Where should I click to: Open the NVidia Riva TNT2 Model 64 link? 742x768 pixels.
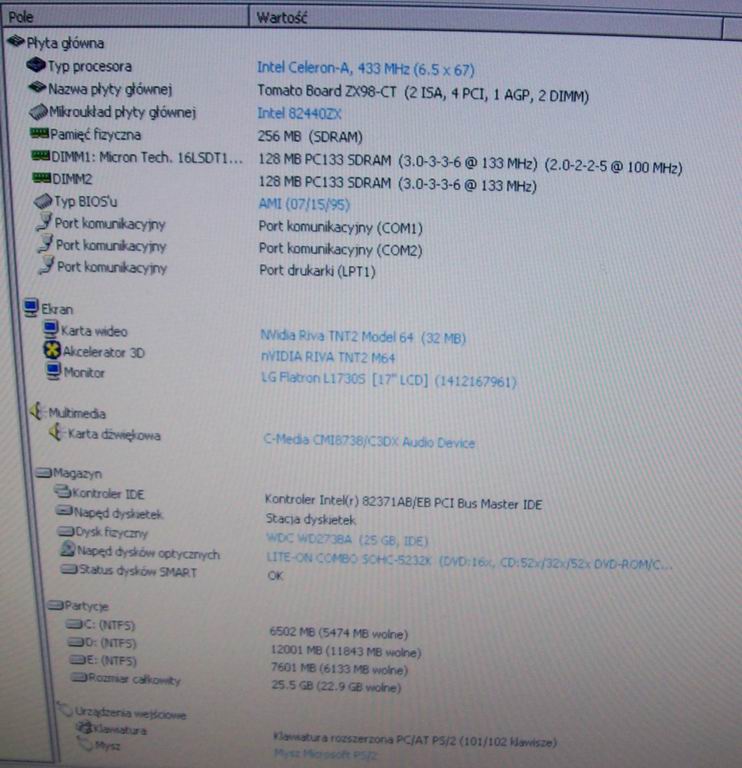point(363,337)
